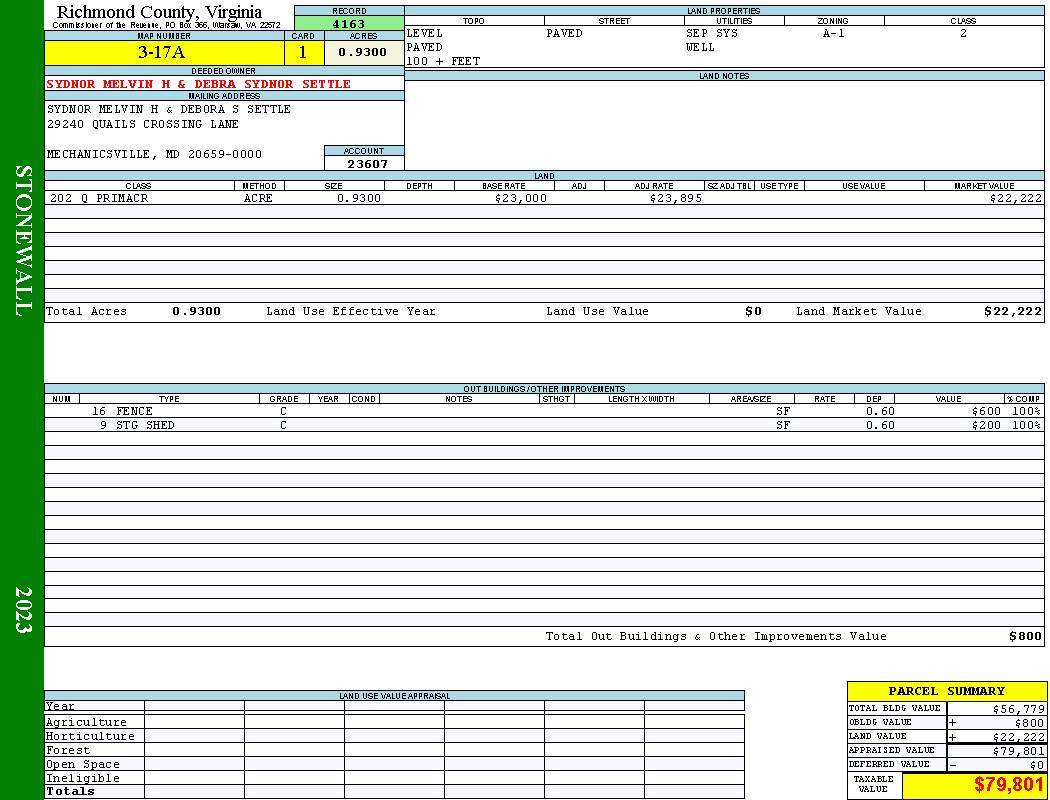Click street value PAVED under STREET

click(x=564, y=33)
